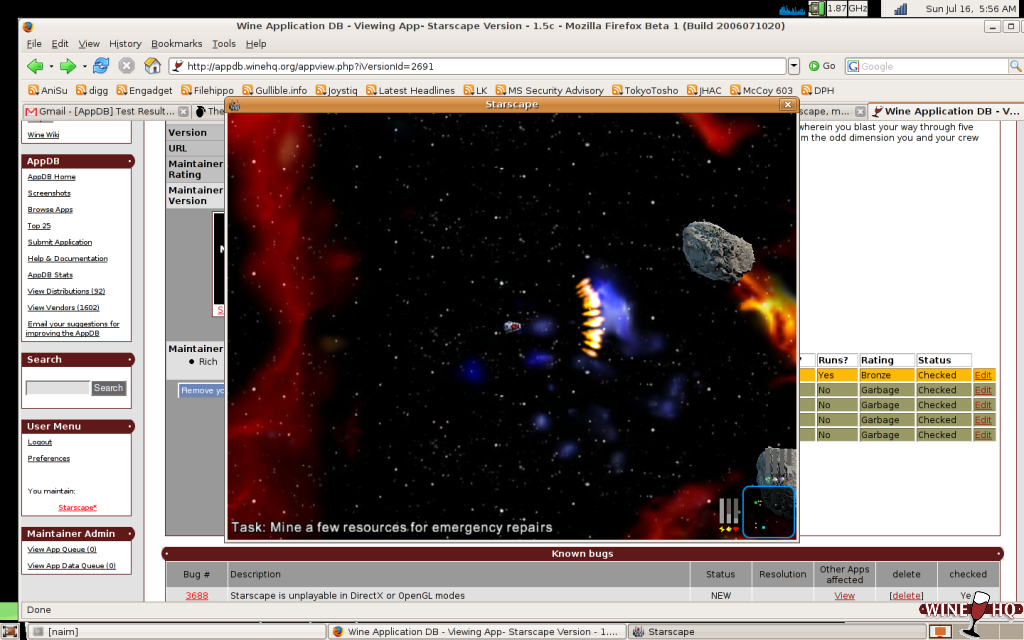Open the DPH bookmark feed

[x=818, y=91]
